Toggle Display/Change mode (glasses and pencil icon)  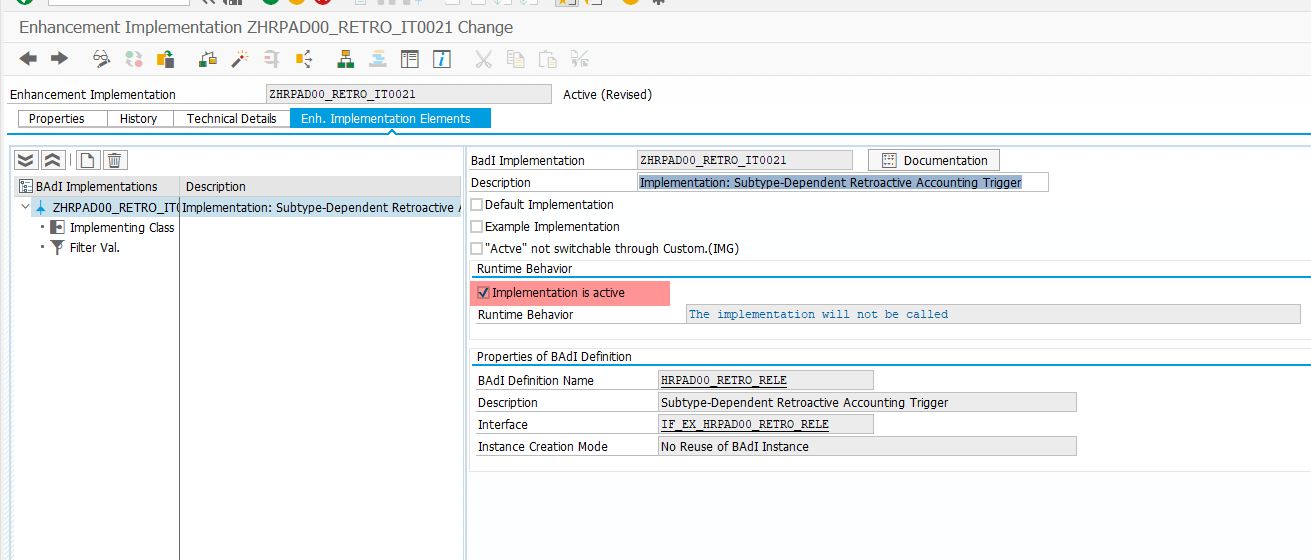coord(102,59)
